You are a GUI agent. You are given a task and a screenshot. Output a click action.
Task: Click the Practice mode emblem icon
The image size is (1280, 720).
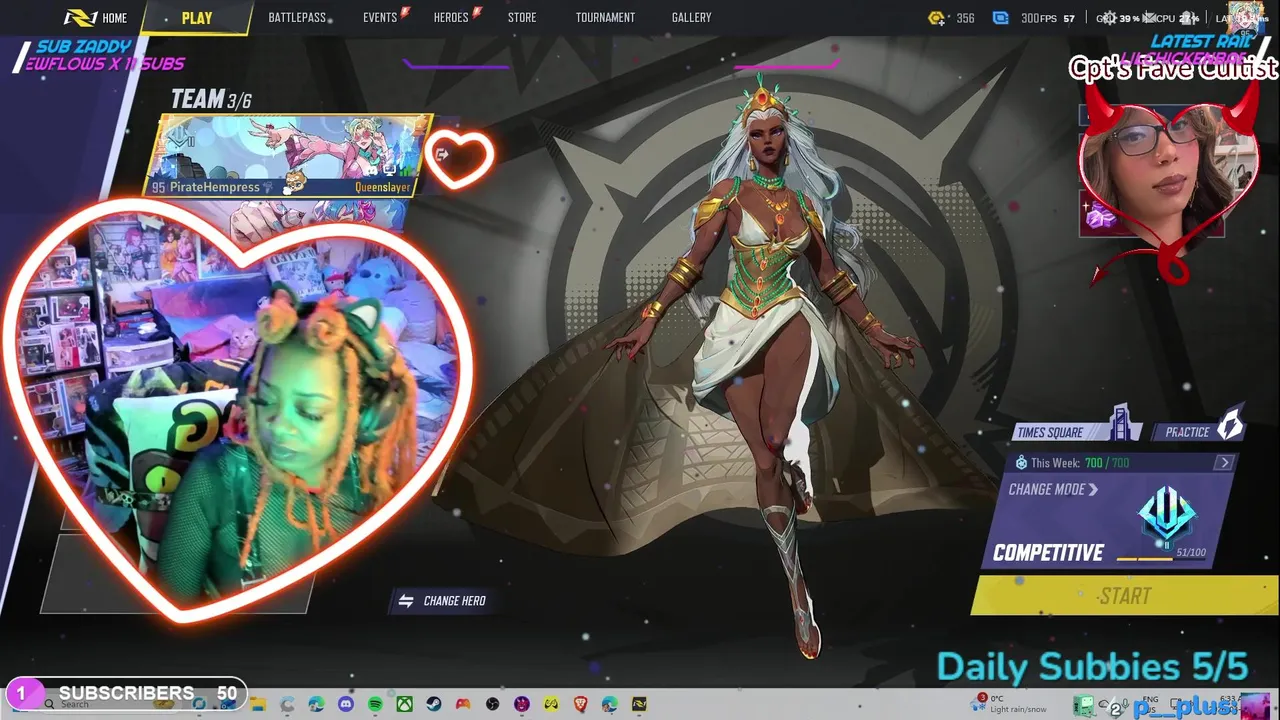point(1230,423)
